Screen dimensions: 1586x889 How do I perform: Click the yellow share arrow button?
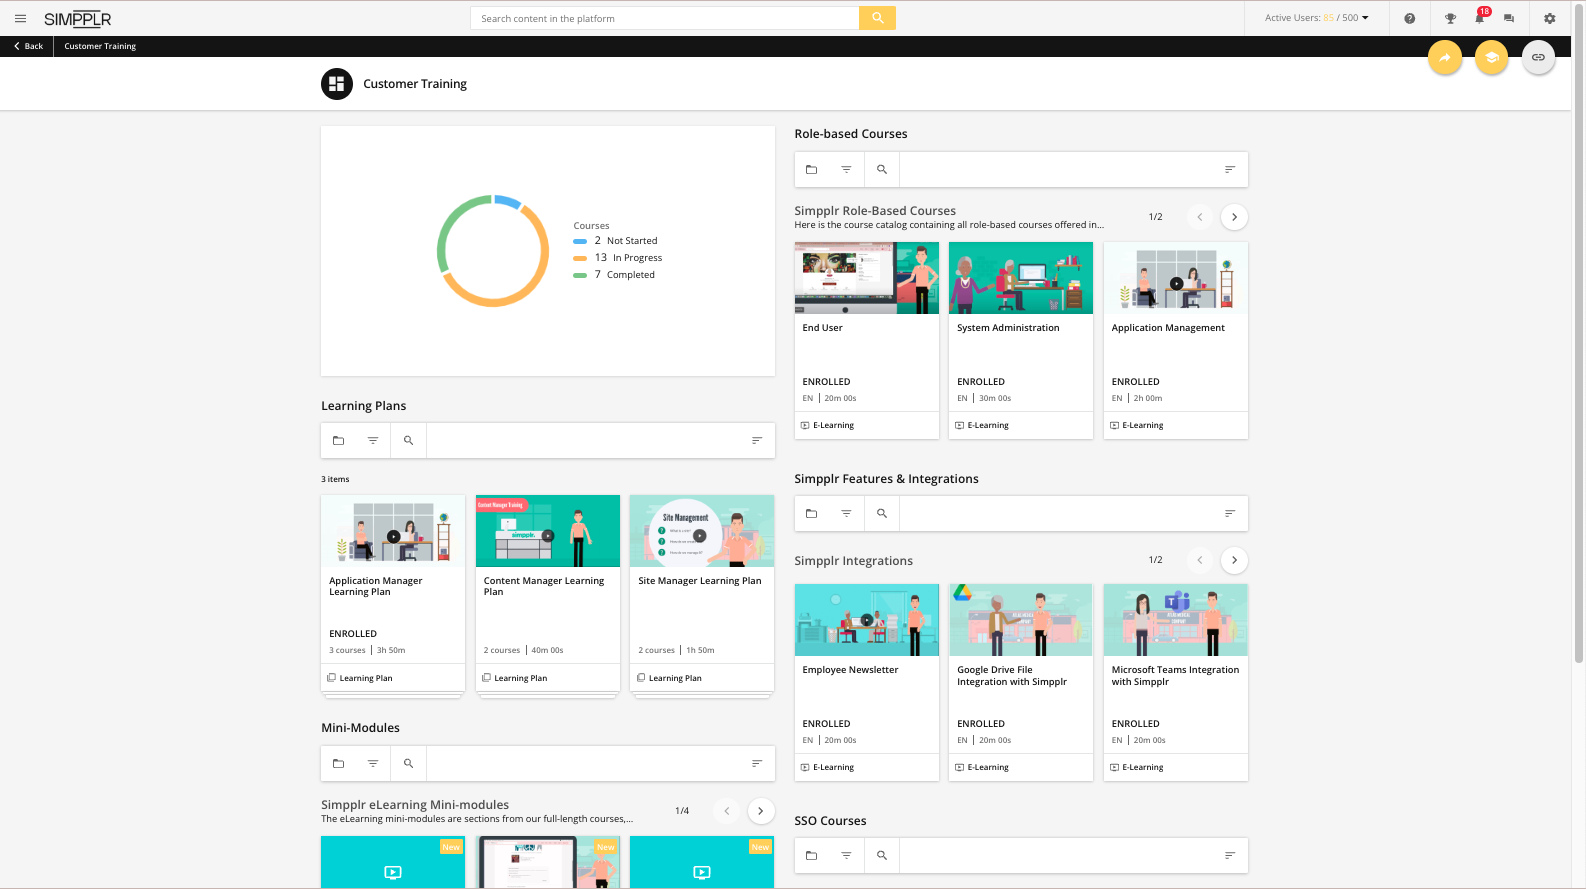coord(1445,57)
